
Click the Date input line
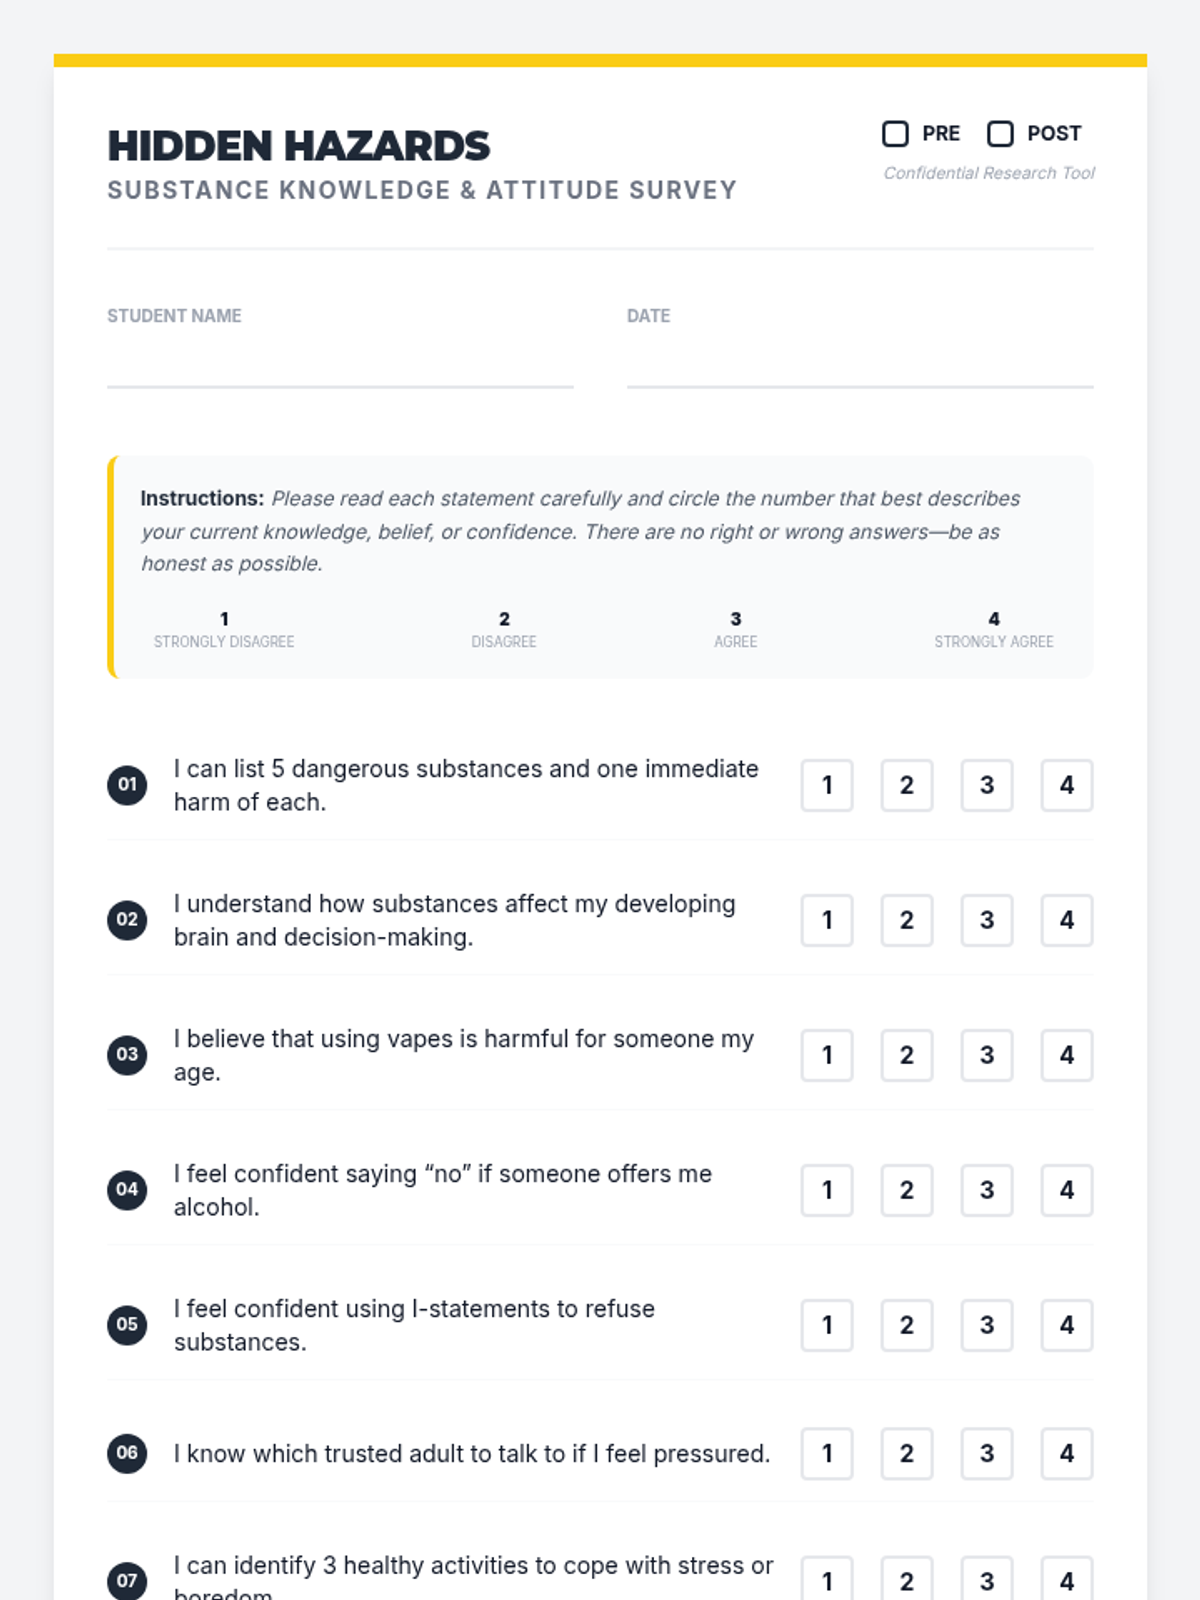click(860, 366)
